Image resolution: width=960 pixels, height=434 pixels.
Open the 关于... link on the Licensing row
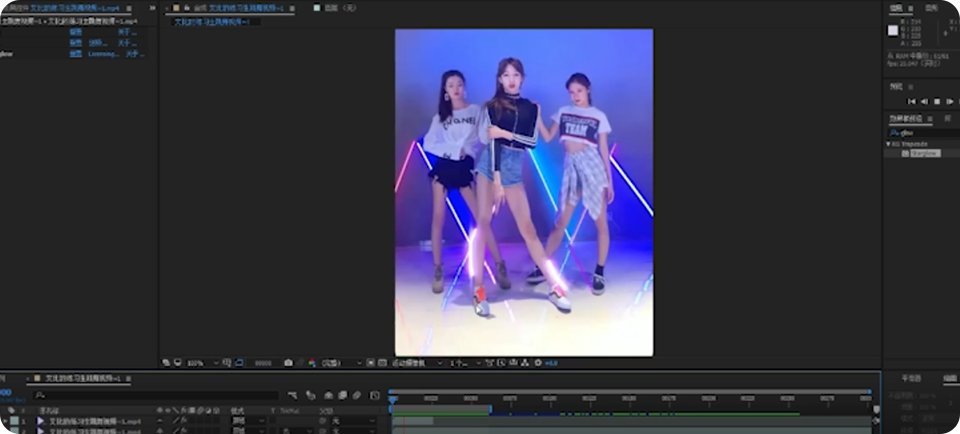coord(134,54)
